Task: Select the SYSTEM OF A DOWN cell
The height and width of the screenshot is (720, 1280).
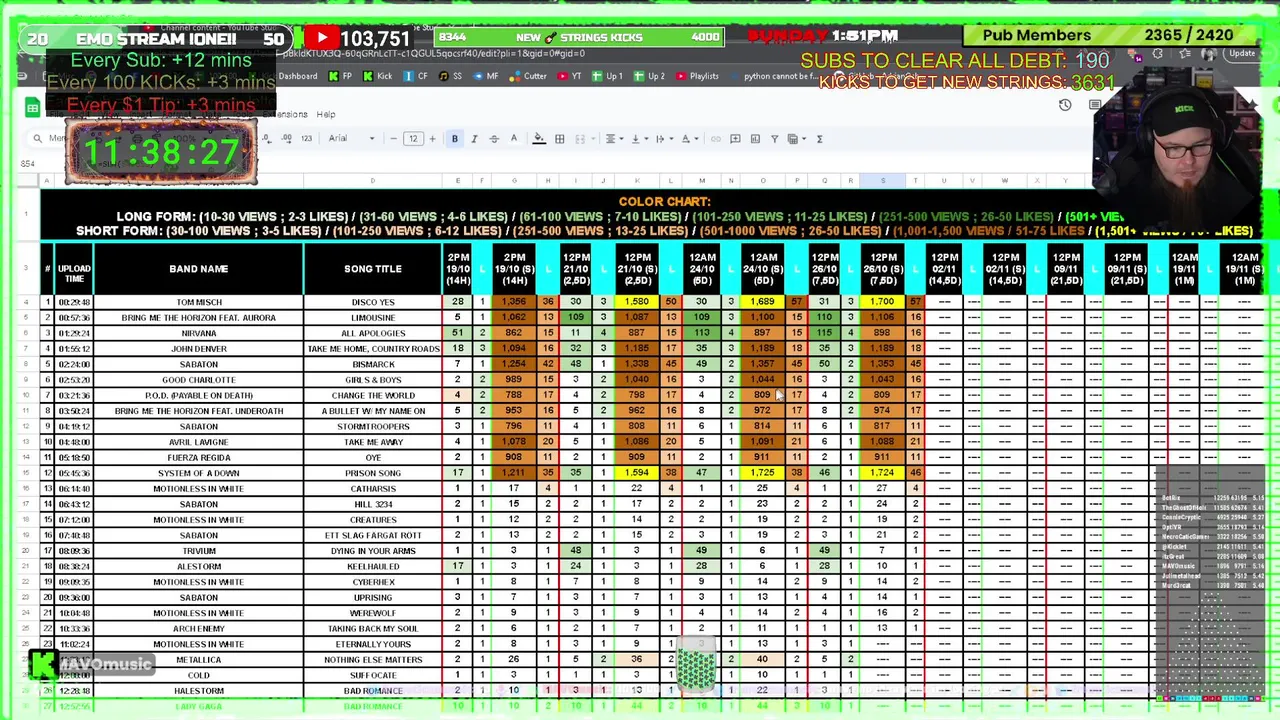Action: (198, 473)
